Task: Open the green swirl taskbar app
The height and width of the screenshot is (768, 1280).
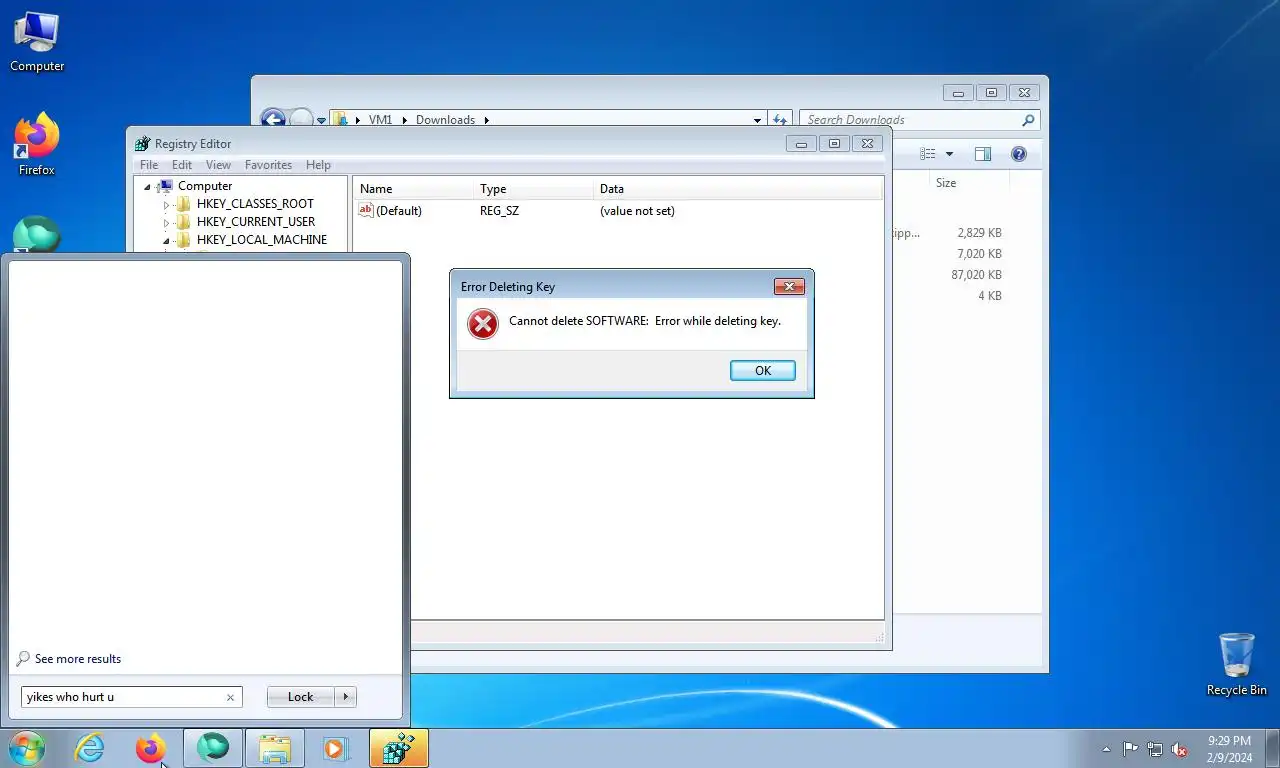Action: click(212, 748)
